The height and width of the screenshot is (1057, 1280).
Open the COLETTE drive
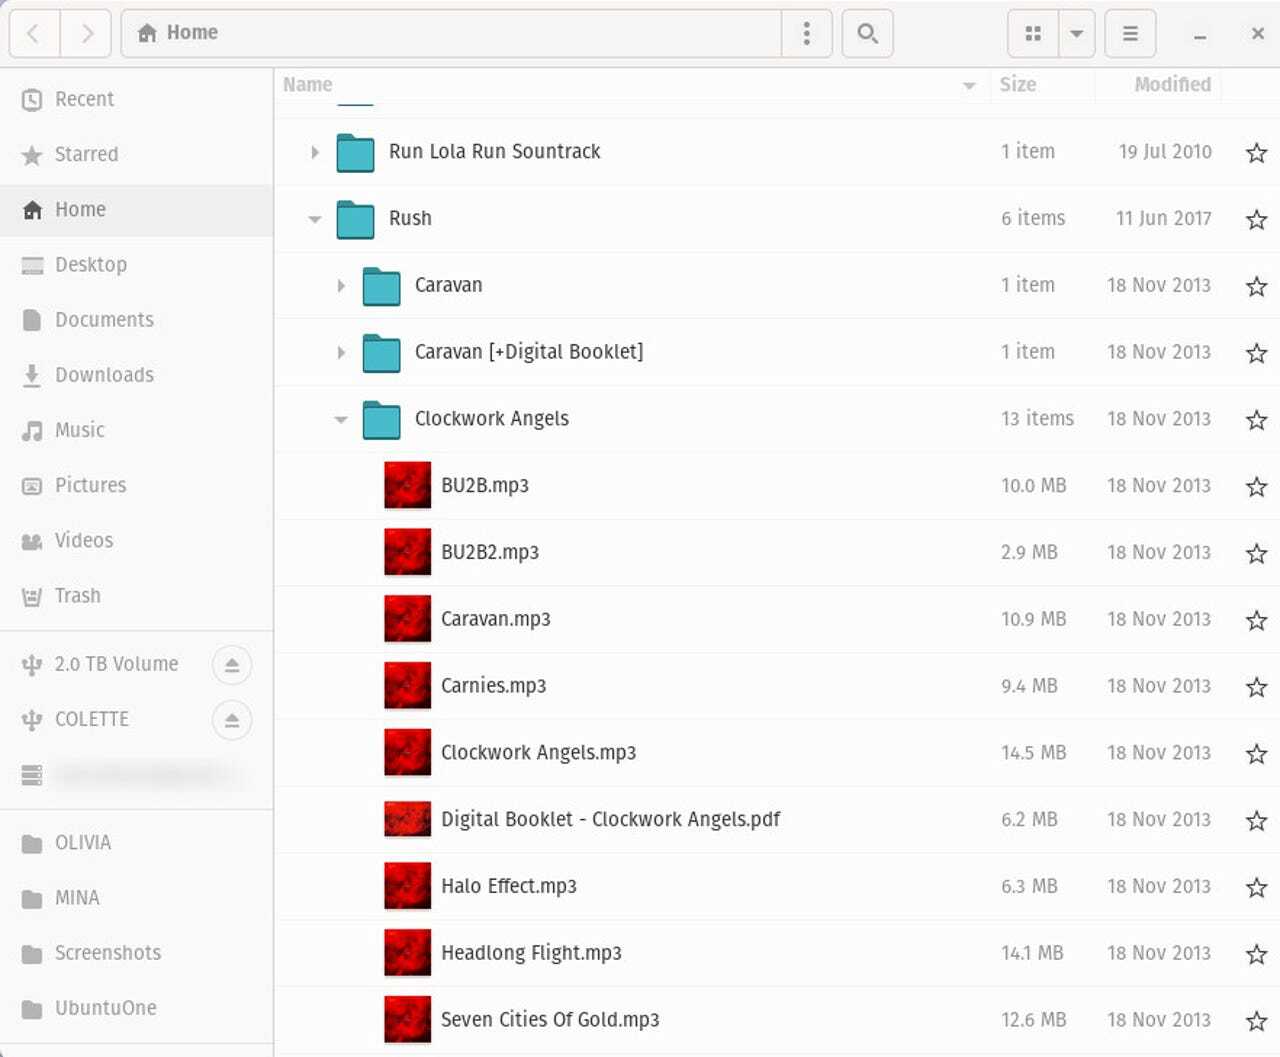[91, 719]
